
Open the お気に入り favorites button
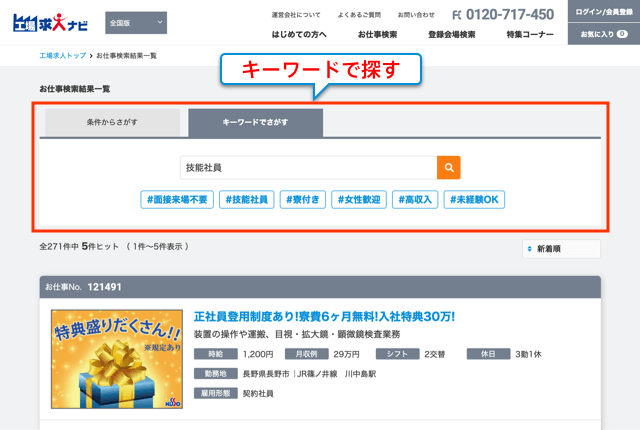tap(603, 34)
